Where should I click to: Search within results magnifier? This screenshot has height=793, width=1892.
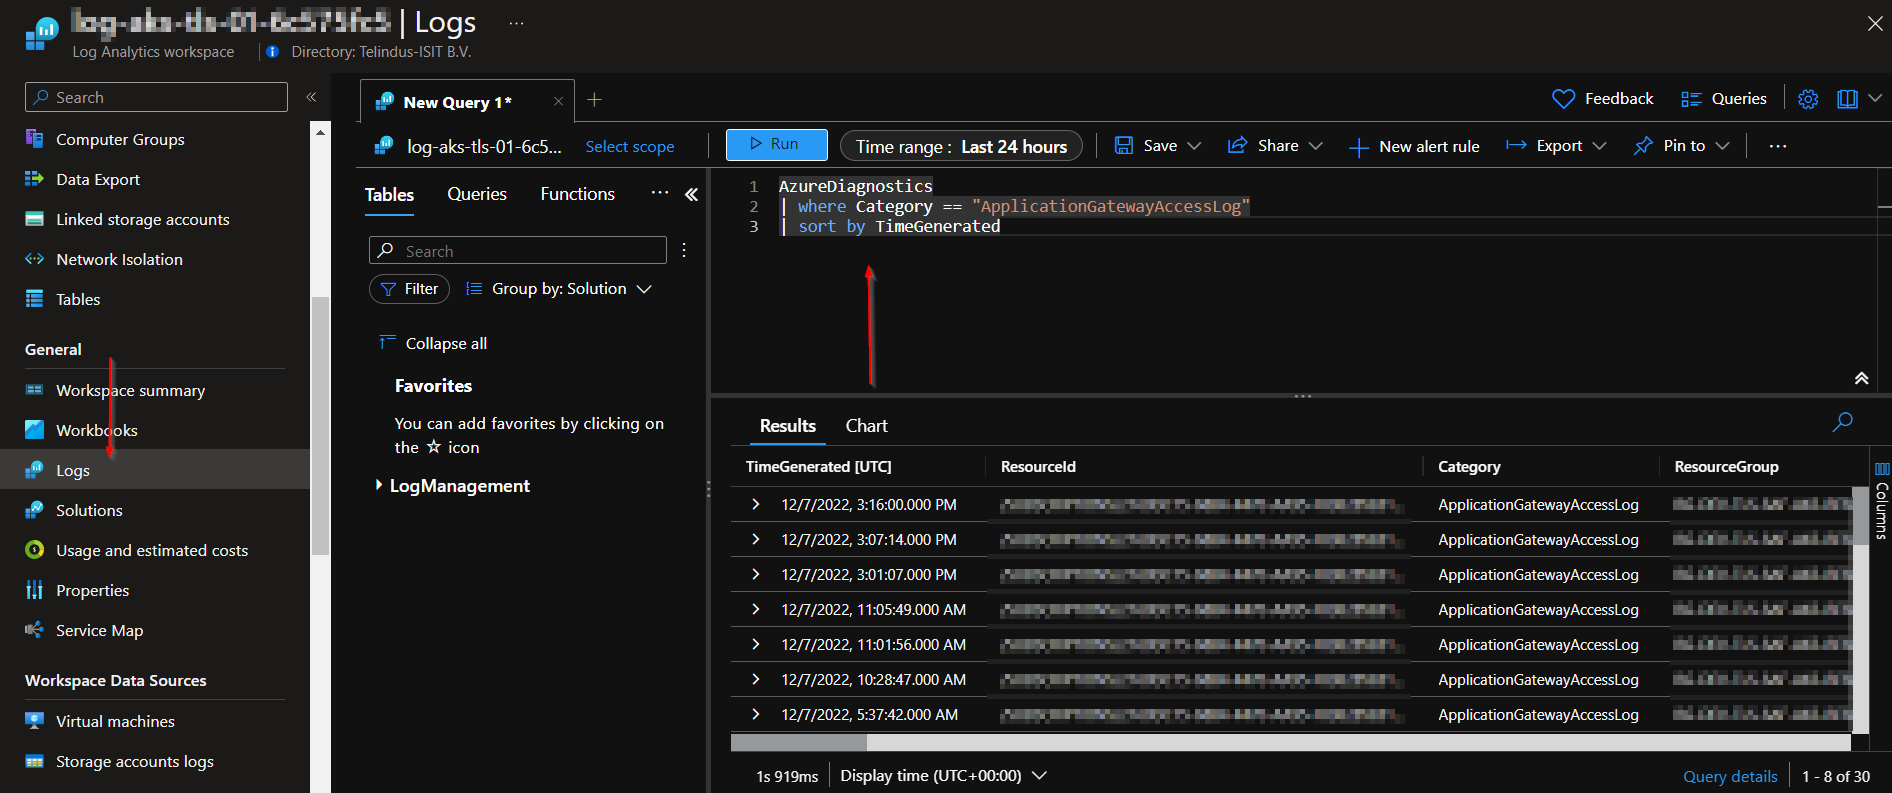(x=1842, y=422)
